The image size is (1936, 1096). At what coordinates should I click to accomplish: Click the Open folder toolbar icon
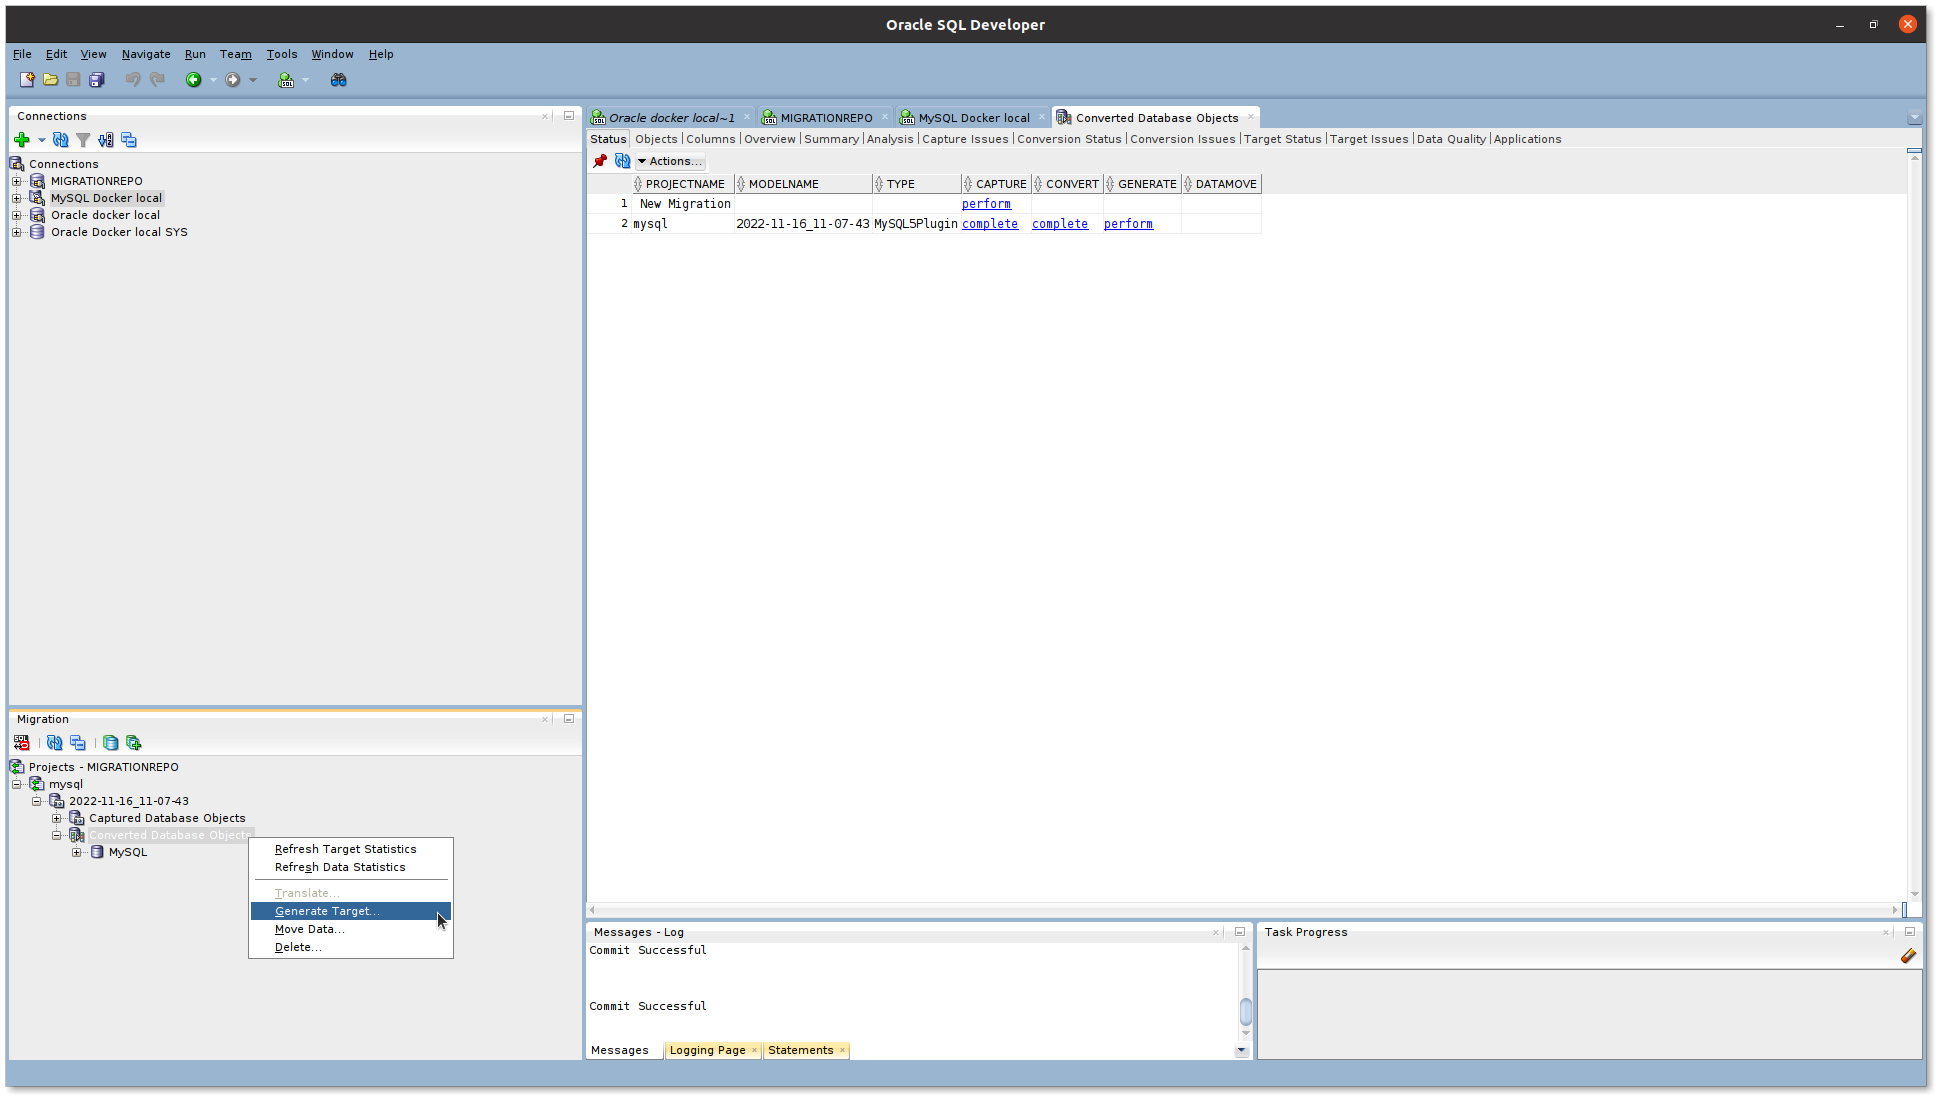click(x=50, y=80)
